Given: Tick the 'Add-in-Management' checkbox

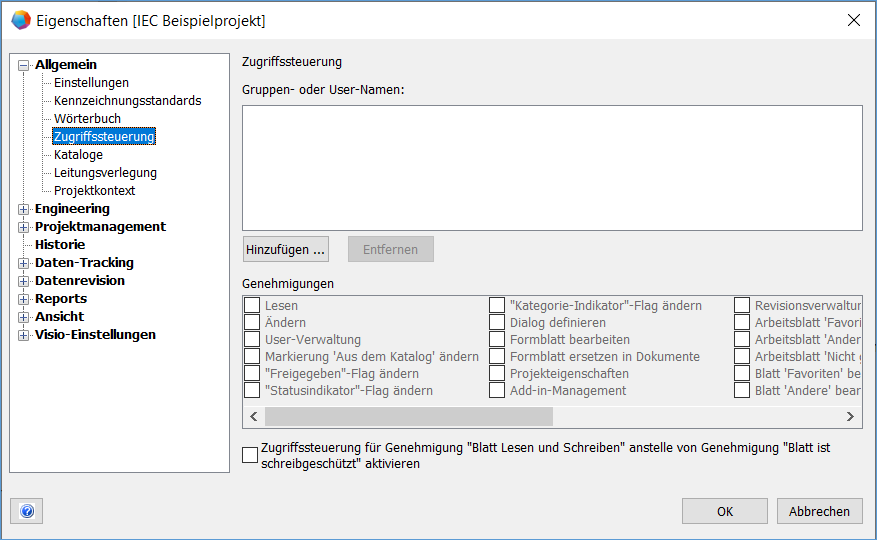Looking at the screenshot, I should point(497,391).
